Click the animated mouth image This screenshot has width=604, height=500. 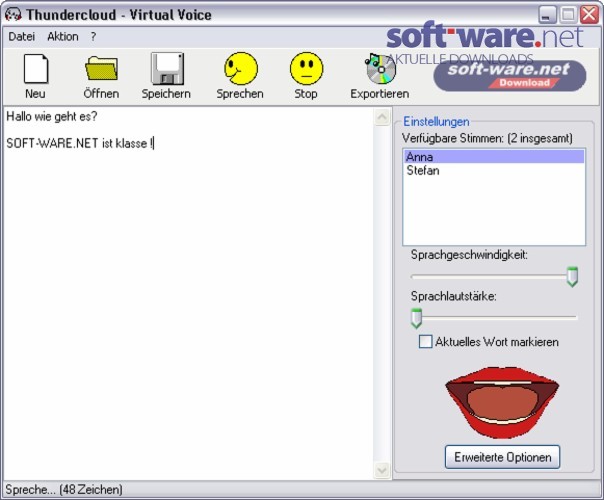(x=502, y=402)
